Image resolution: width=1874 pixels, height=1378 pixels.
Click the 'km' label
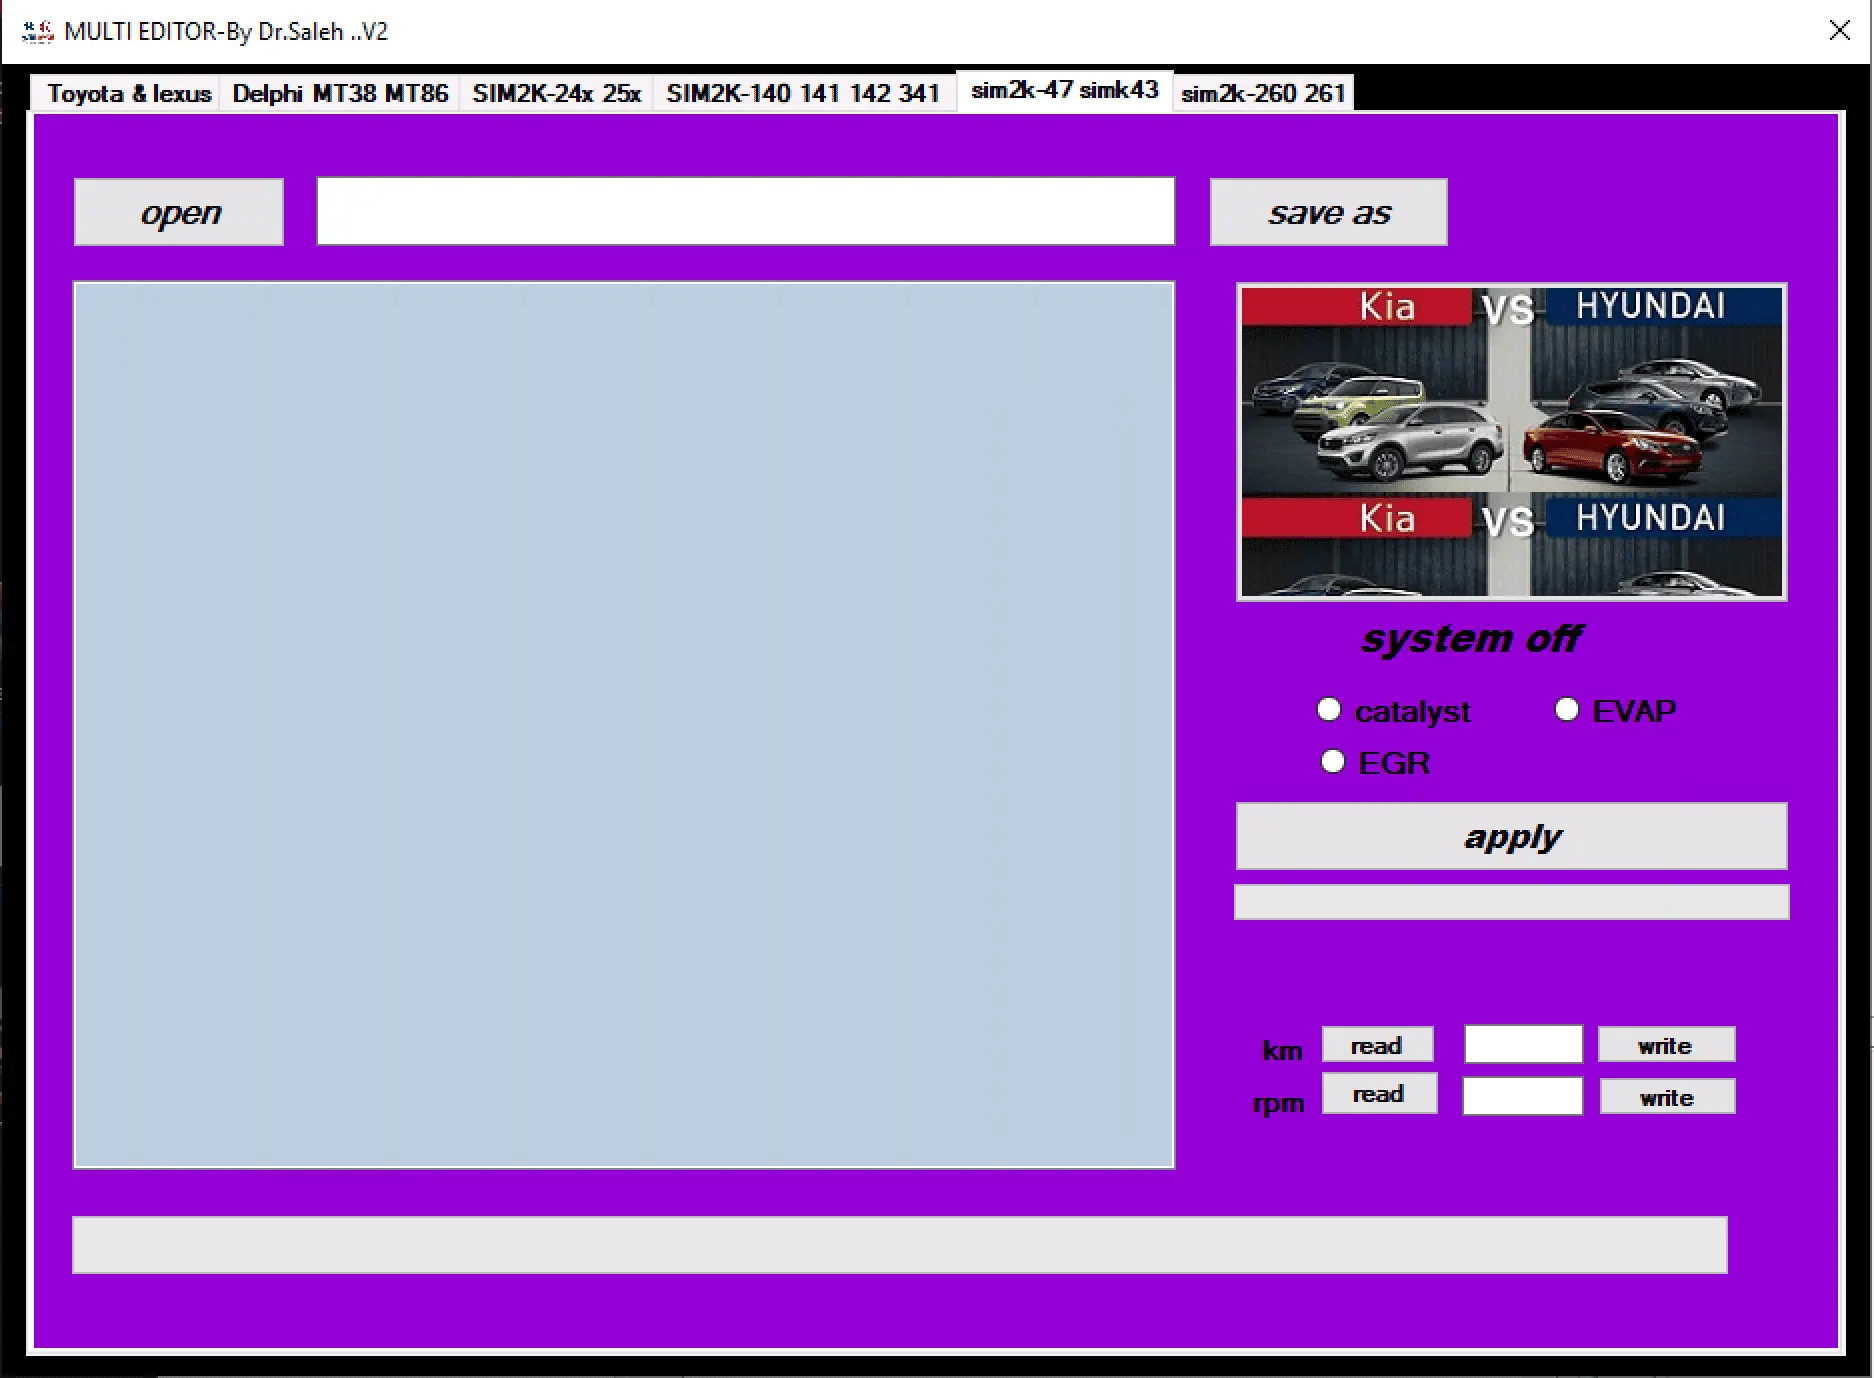point(1283,1050)
